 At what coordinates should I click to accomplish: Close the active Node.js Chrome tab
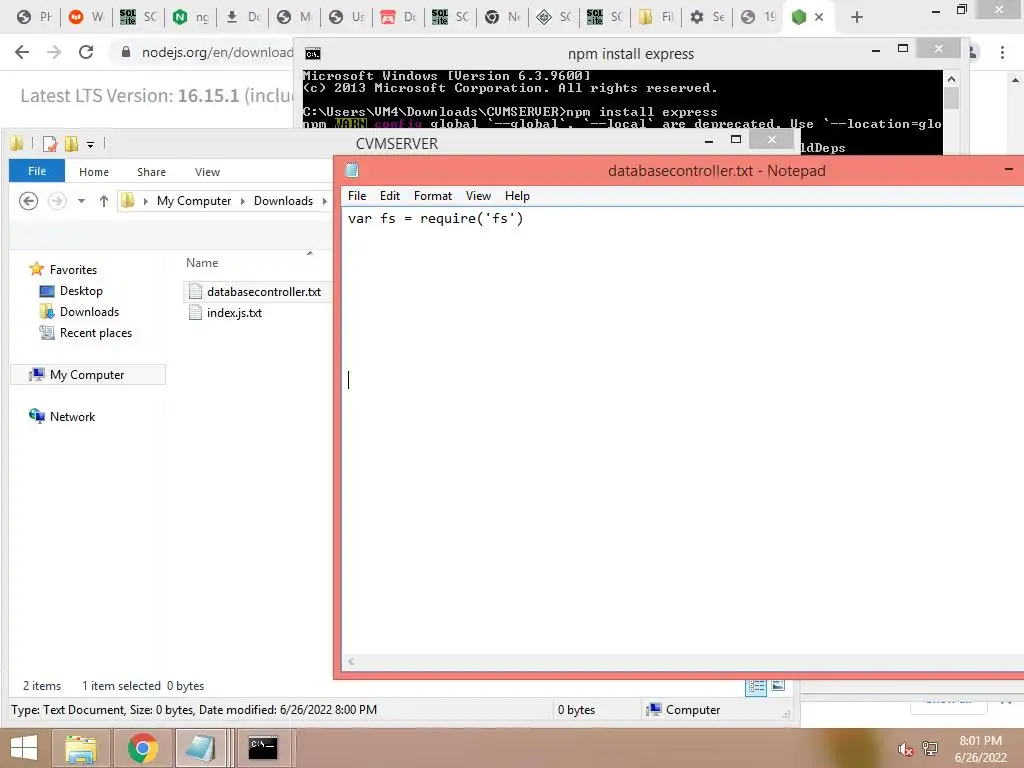[819, 17]
